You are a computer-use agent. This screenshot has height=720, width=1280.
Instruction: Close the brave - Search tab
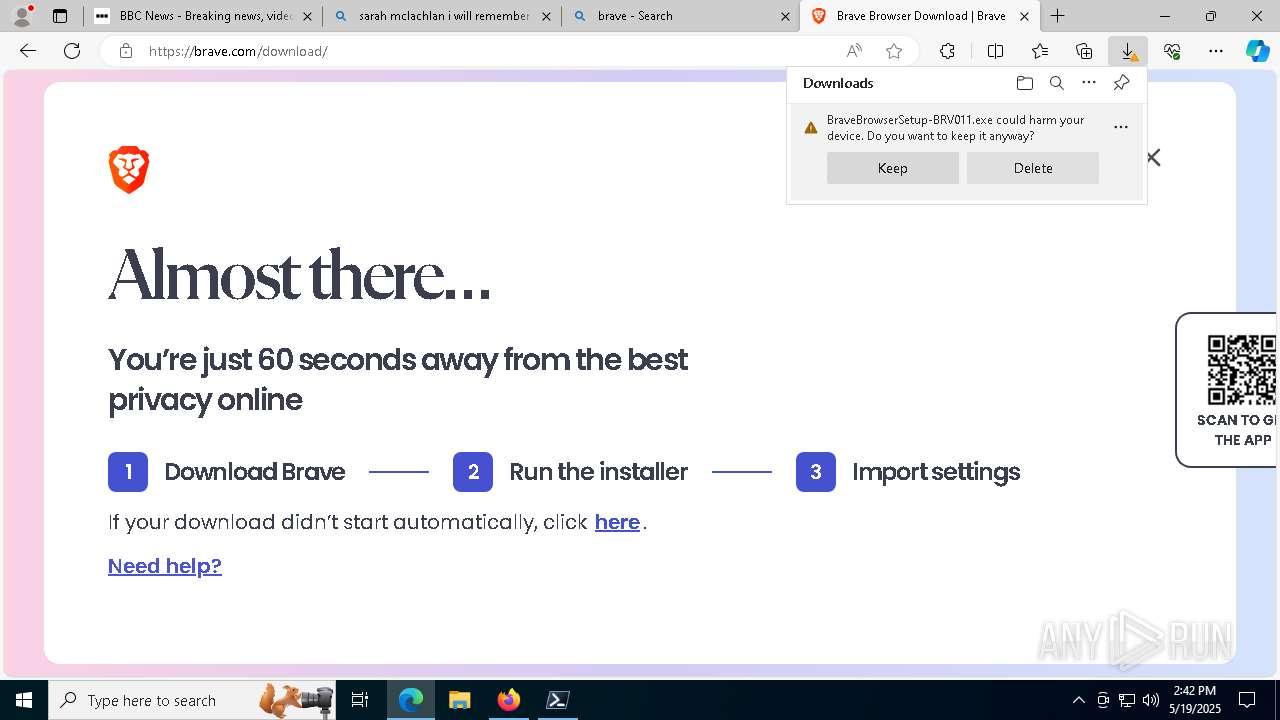(x=785, y=16)
